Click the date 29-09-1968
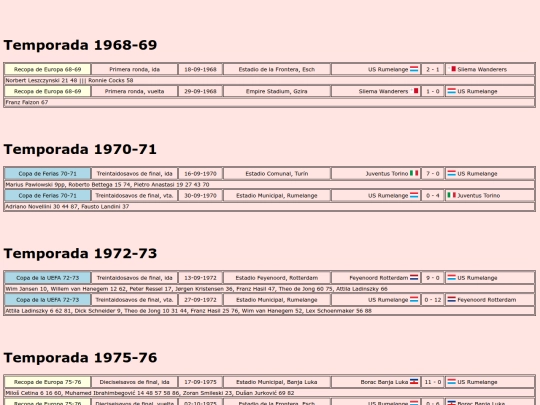This screenshot has width=540, height=405. (200, 91)
